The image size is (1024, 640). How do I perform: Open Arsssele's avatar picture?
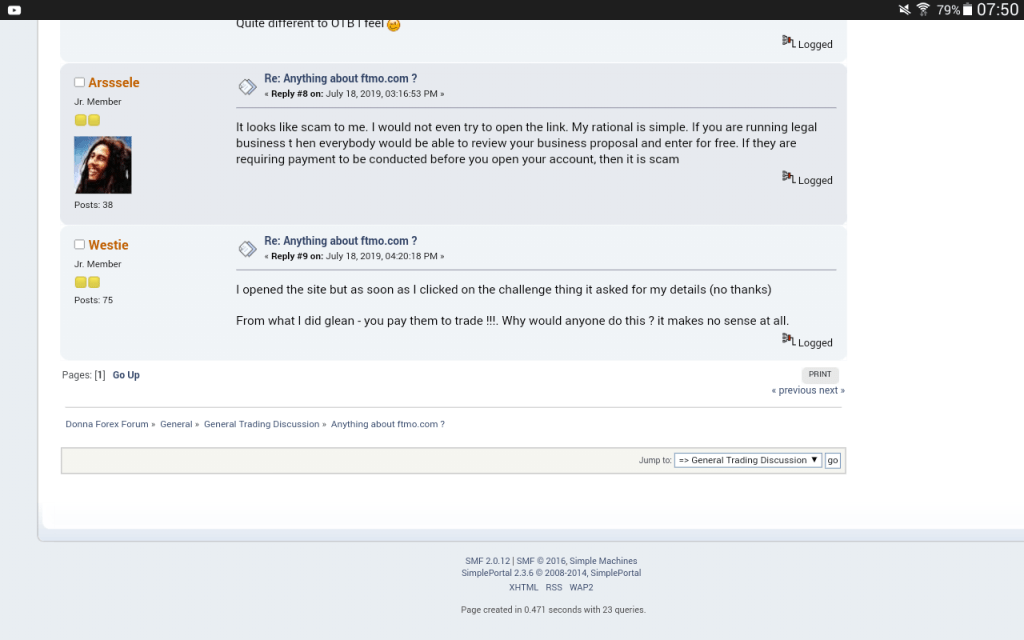(102, 165)
